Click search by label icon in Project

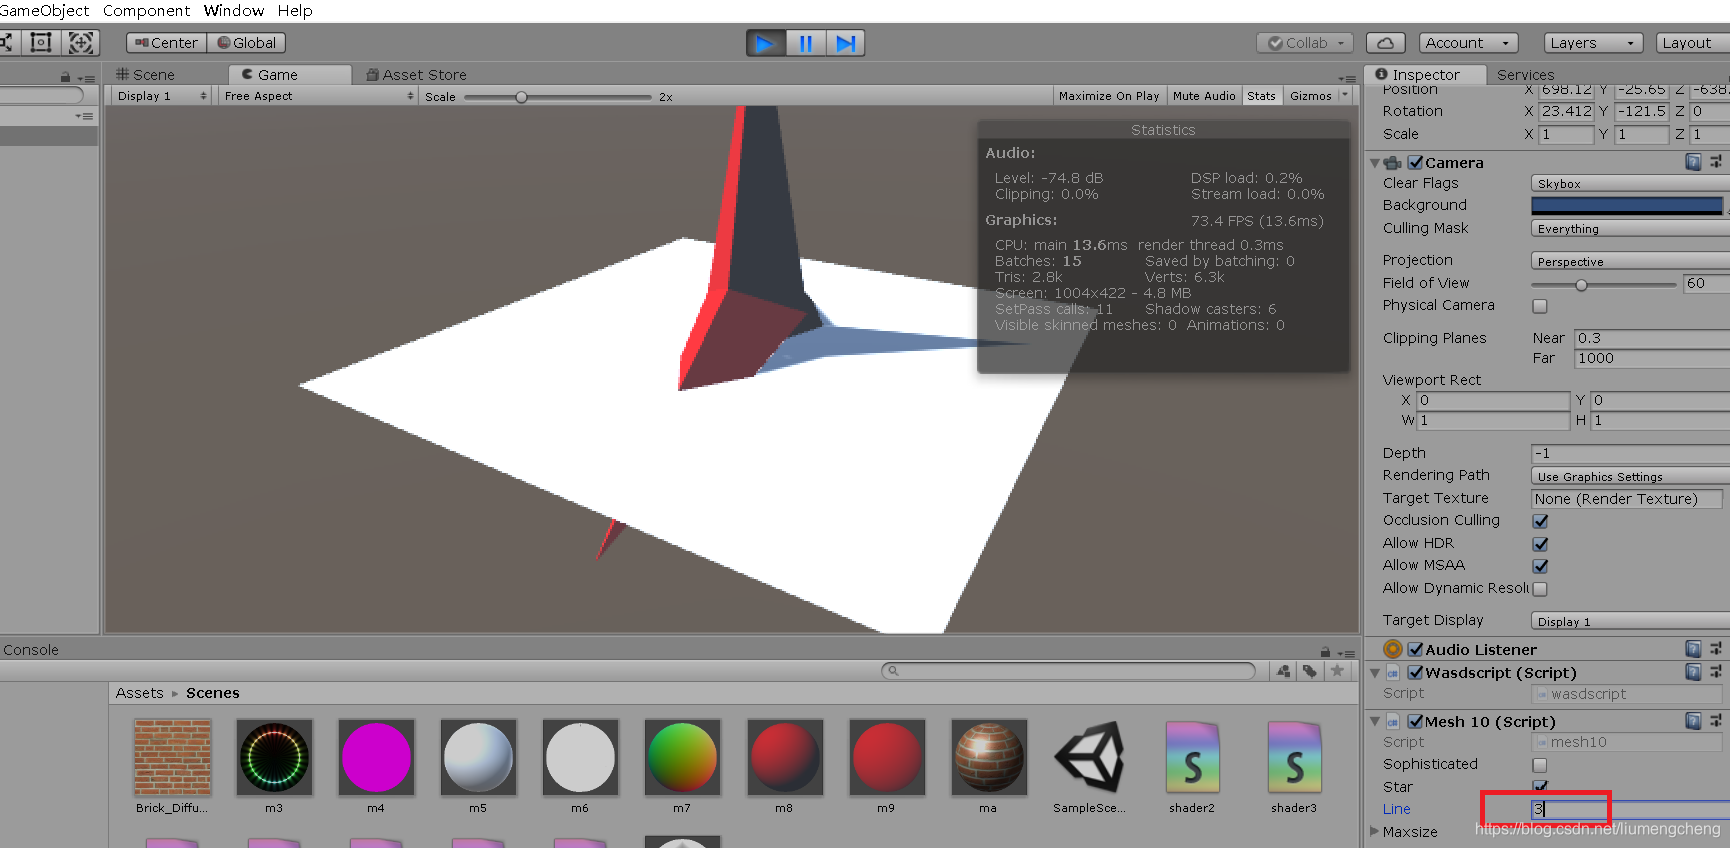pos(1310,671)
